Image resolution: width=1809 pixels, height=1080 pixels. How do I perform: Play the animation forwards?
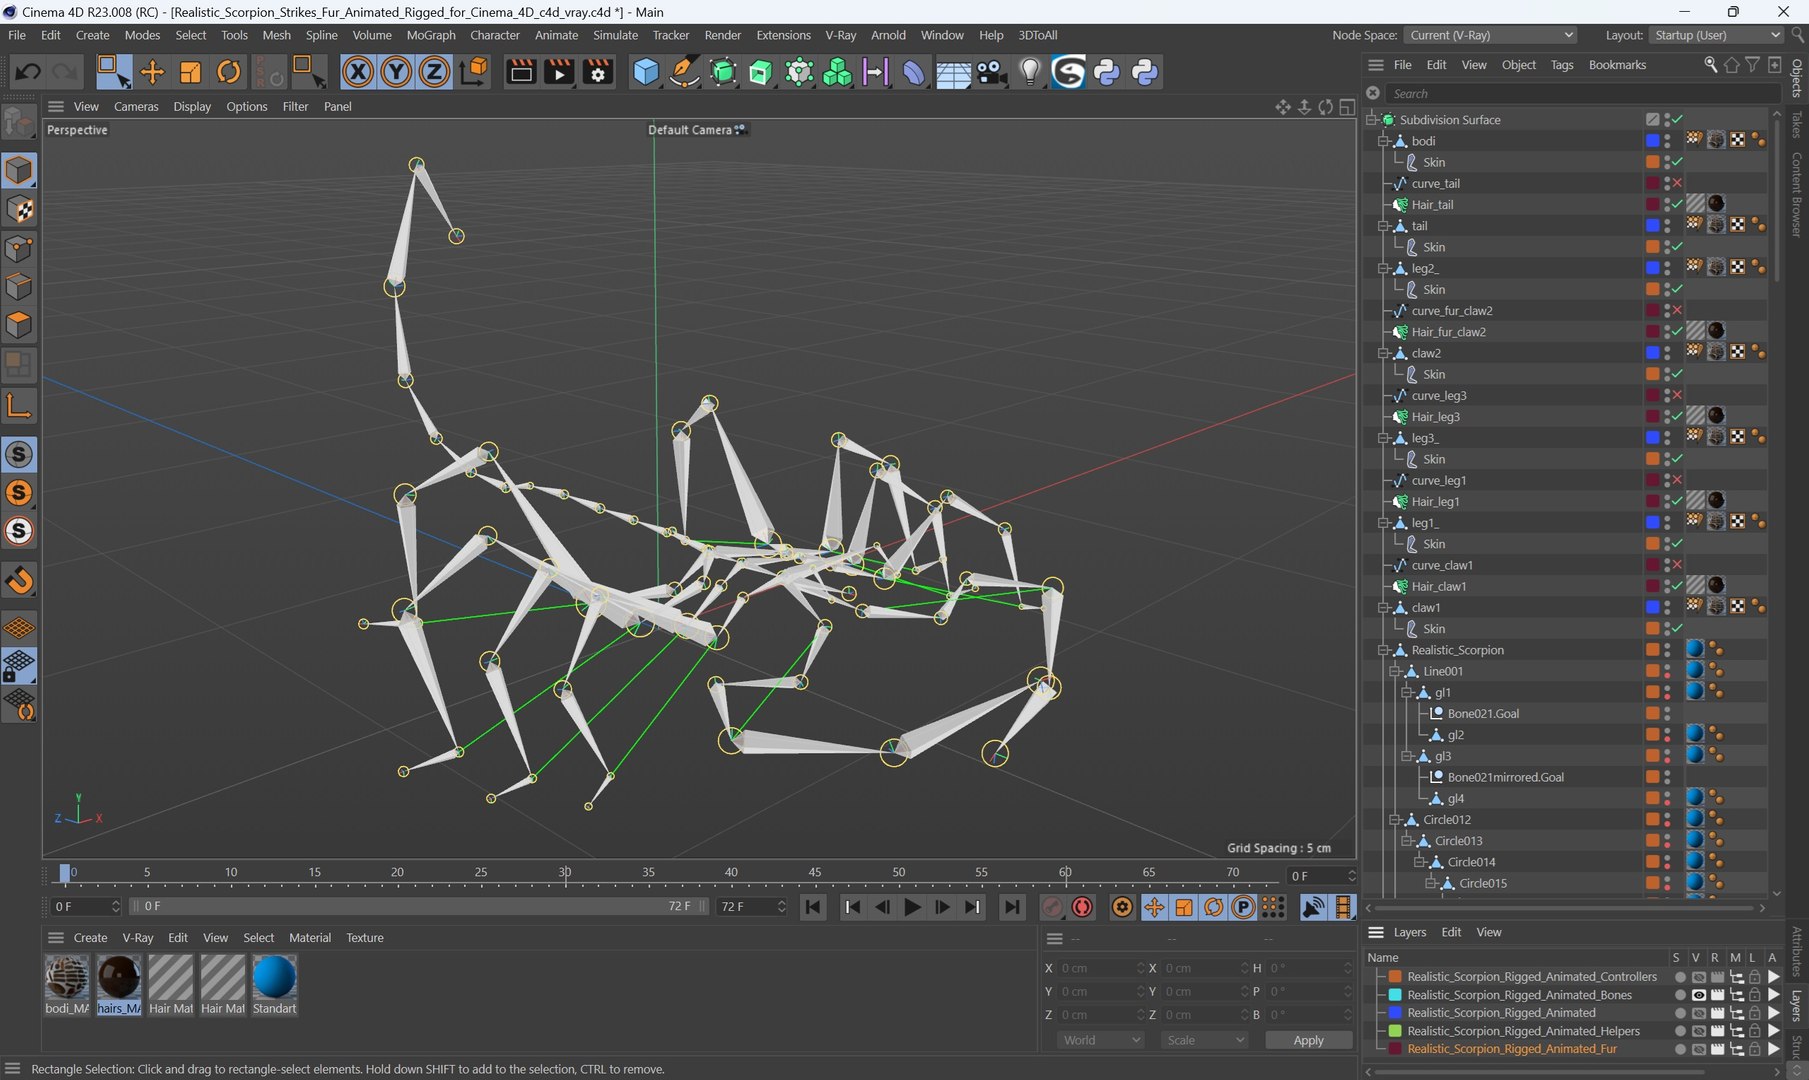click(x=912, y=907)
